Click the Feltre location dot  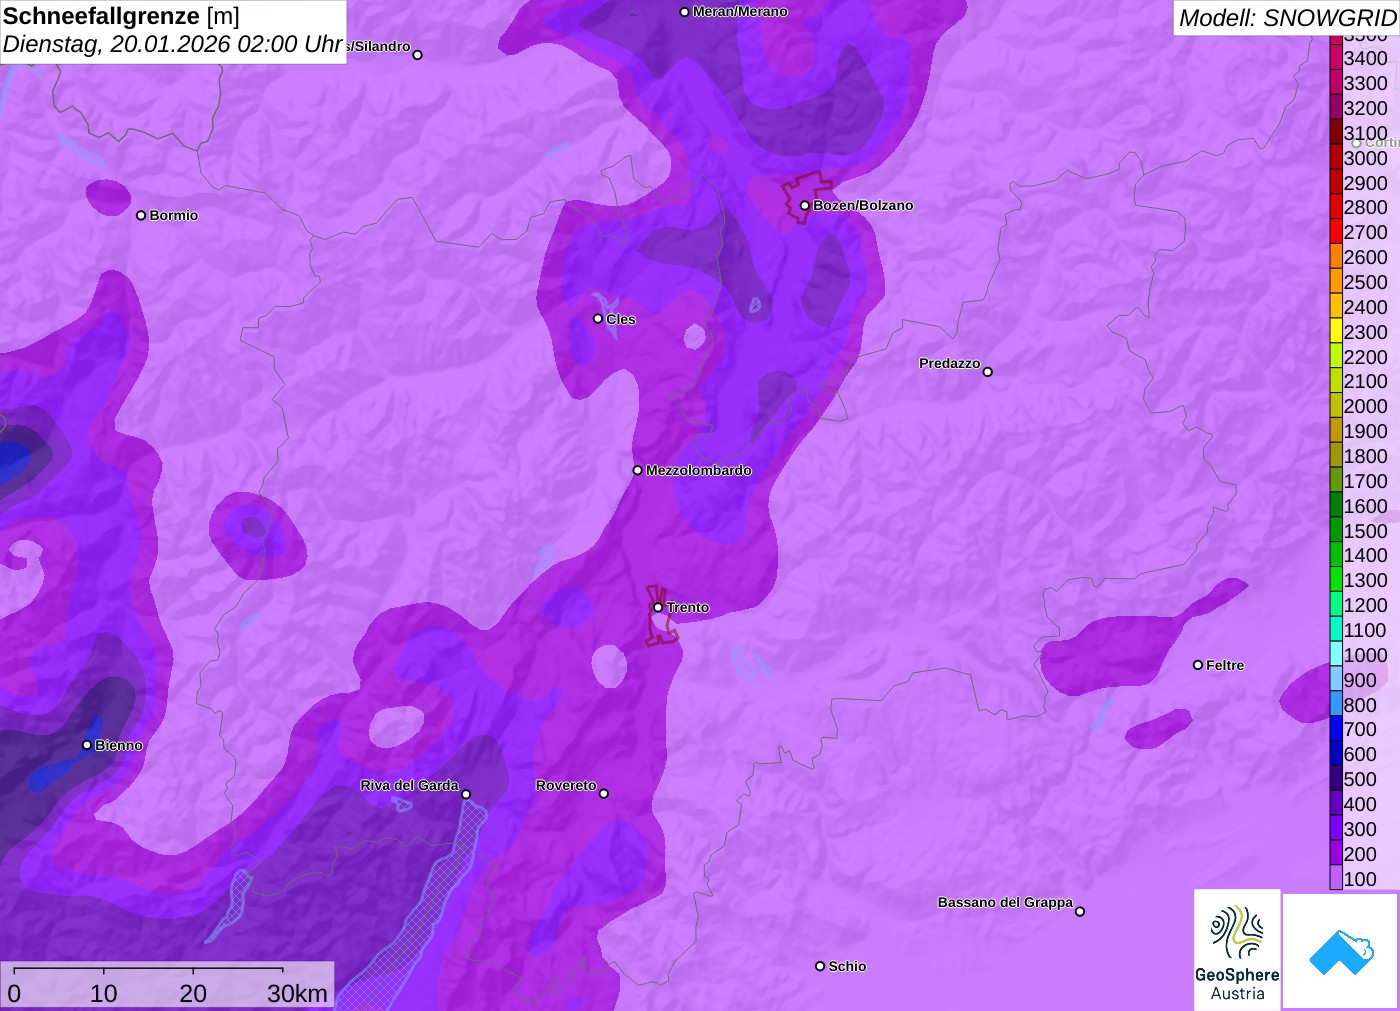[1198, 665]
